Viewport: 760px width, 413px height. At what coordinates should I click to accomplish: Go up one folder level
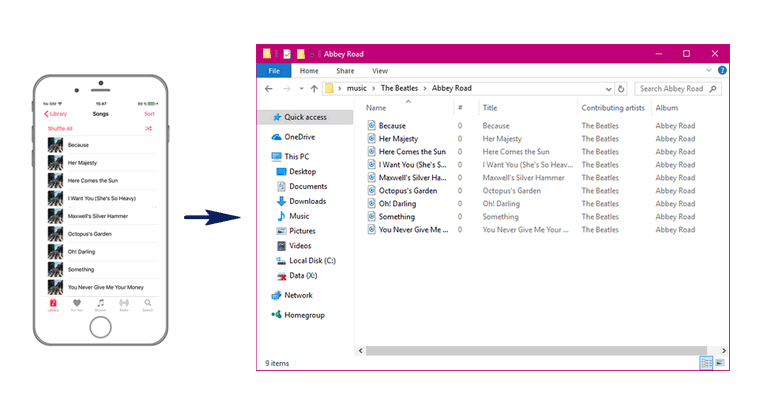(314, 89)
